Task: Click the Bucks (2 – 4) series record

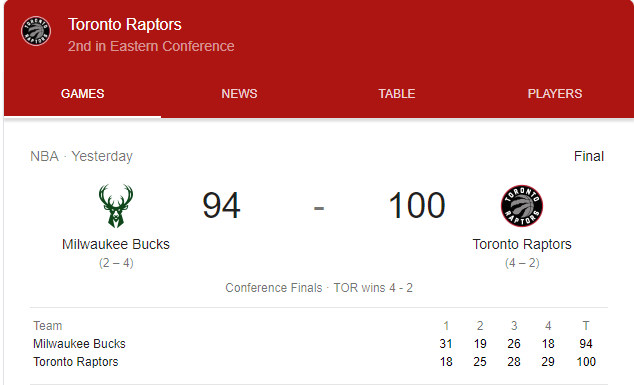Action: point(116,263)
